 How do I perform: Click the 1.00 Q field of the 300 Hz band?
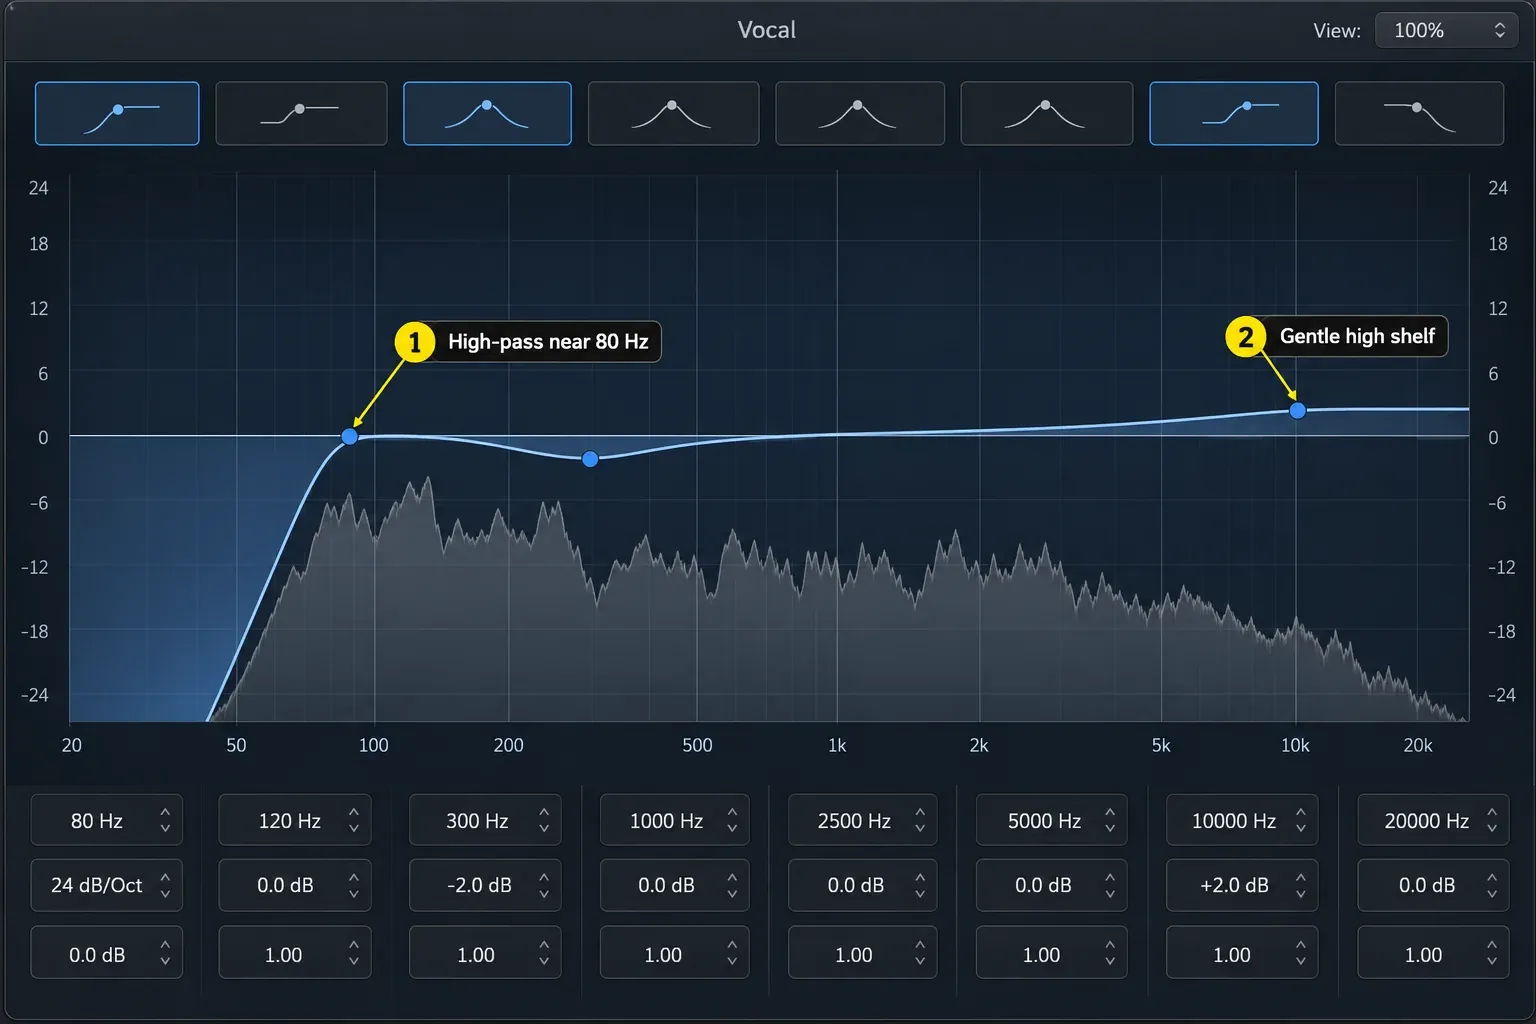pos(485,954)
